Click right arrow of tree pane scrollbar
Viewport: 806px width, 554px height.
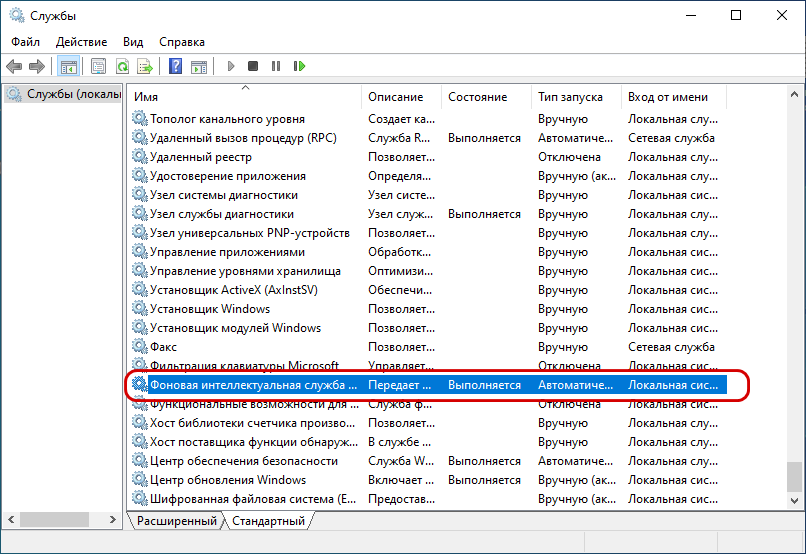pos(113,520)
